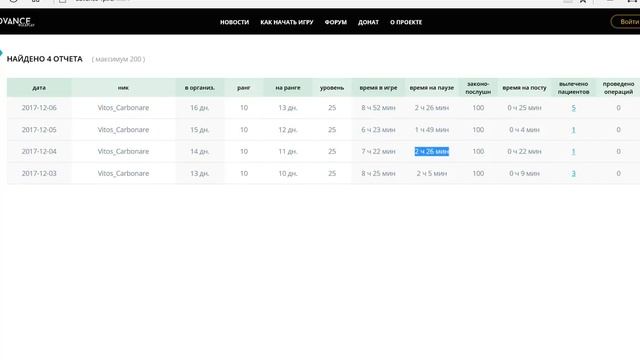Open the НОВОСТИ menu item

point(234,22)
